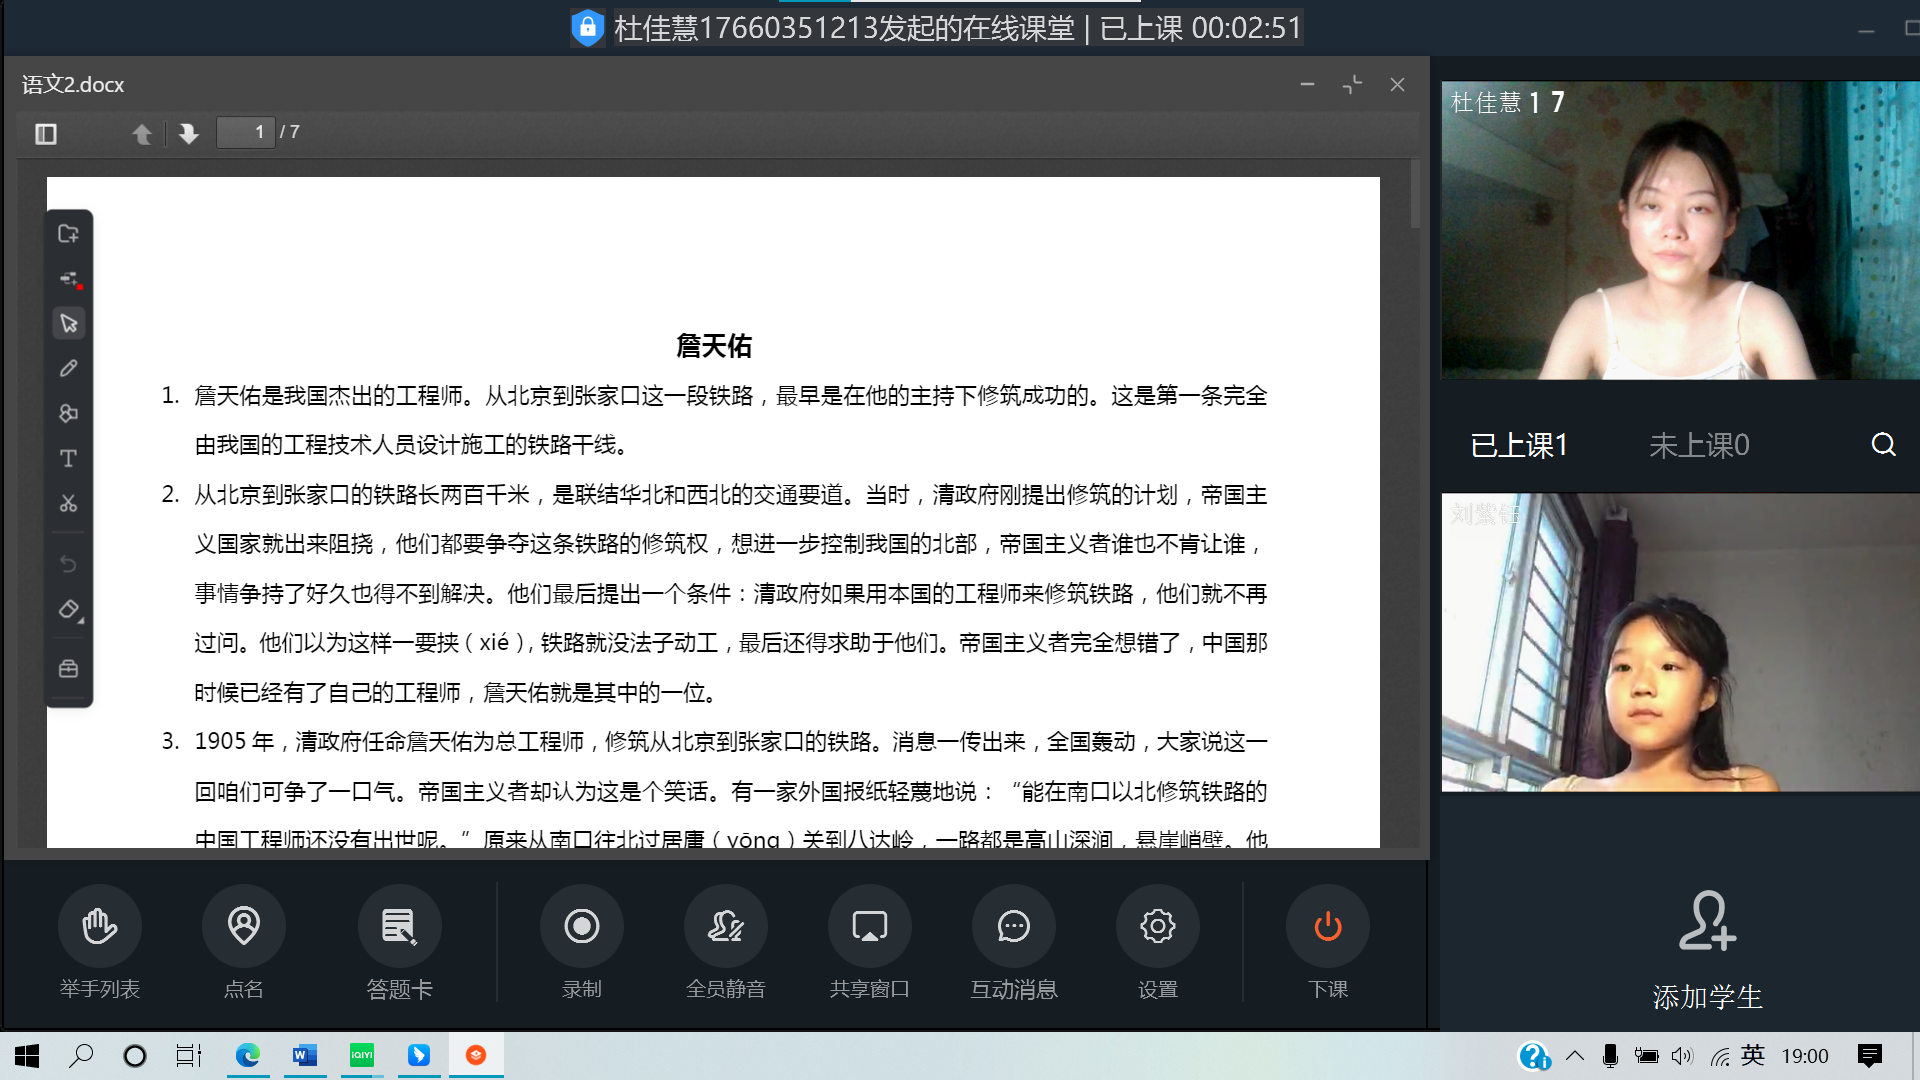
Task: Toggle the document sidebar panel icon
Action: [46, 134]
